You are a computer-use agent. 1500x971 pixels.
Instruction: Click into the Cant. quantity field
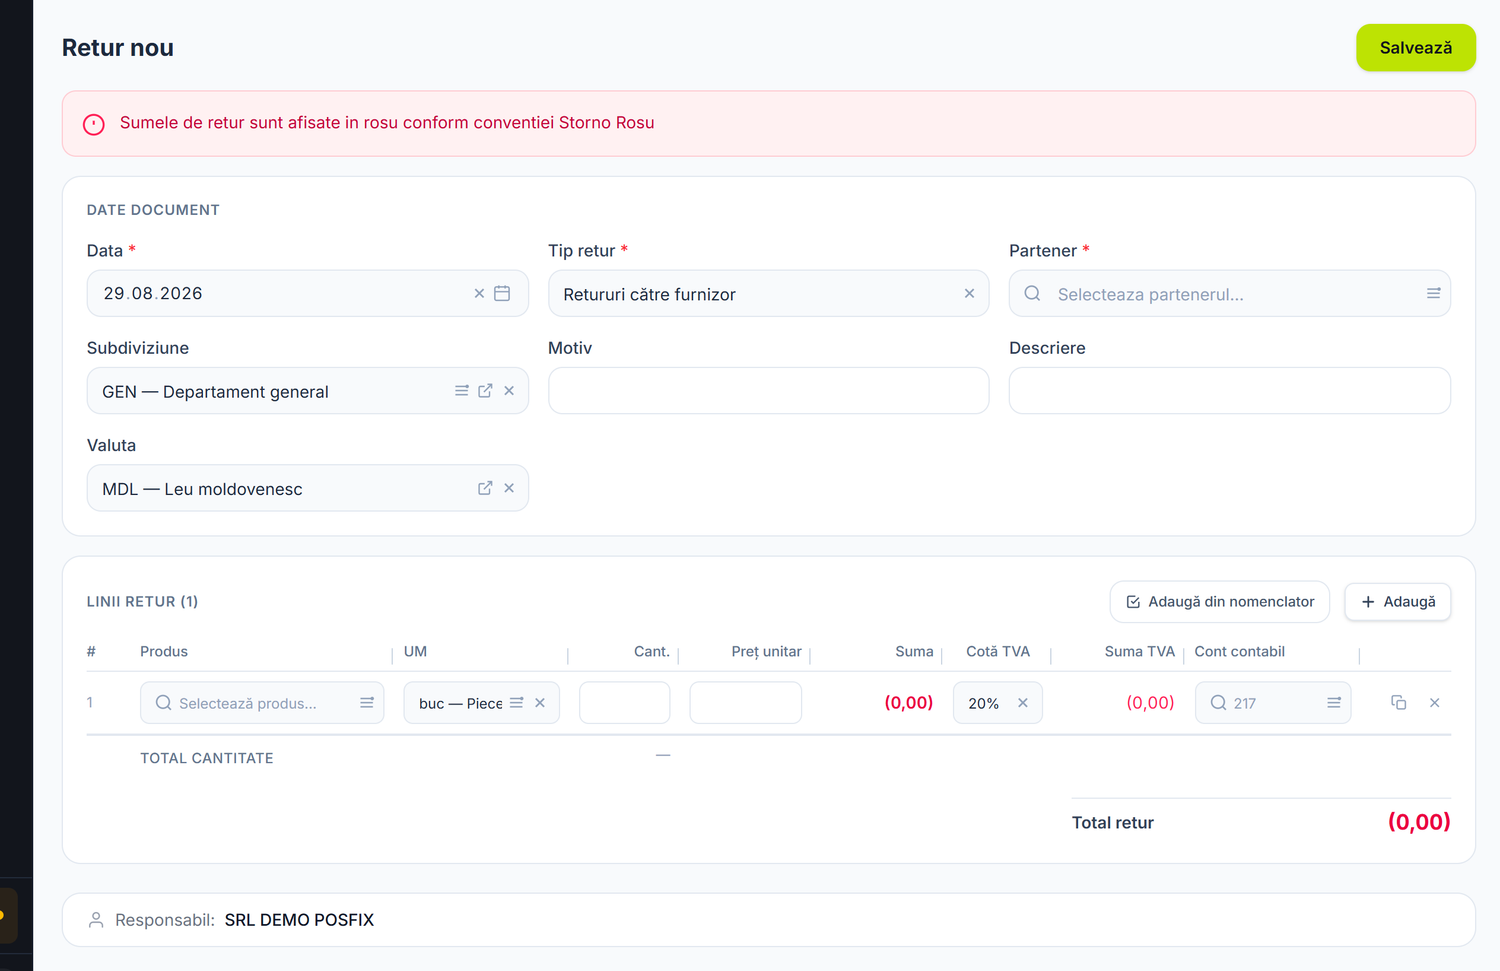[625, 703]
